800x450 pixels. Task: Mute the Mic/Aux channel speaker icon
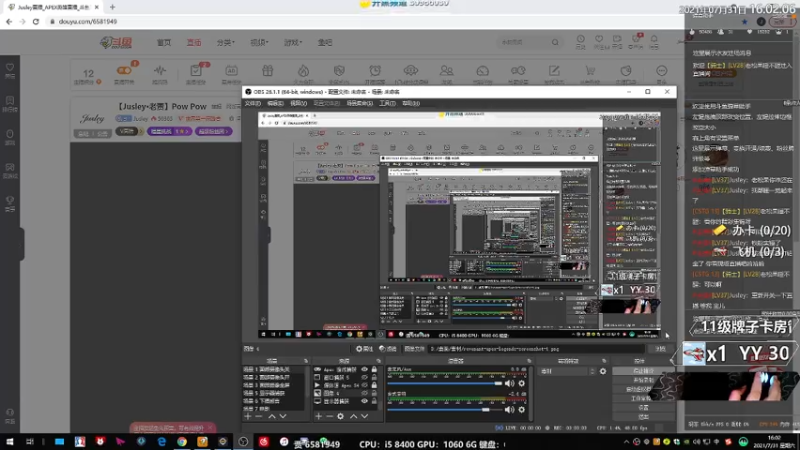(x=509, y=383)
